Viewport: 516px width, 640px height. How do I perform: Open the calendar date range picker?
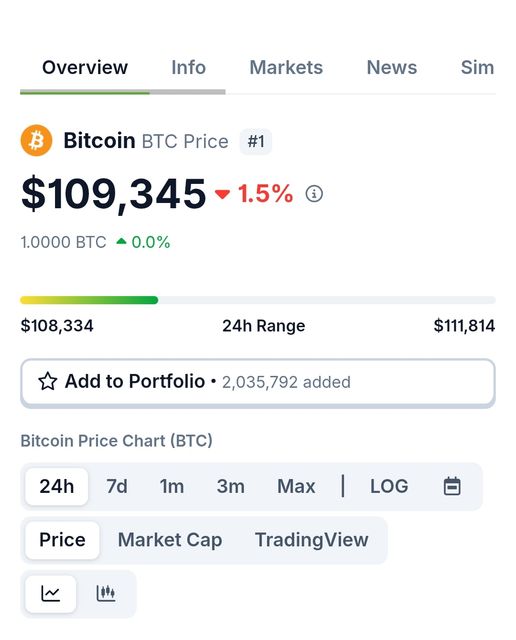[x=452, y=486]
